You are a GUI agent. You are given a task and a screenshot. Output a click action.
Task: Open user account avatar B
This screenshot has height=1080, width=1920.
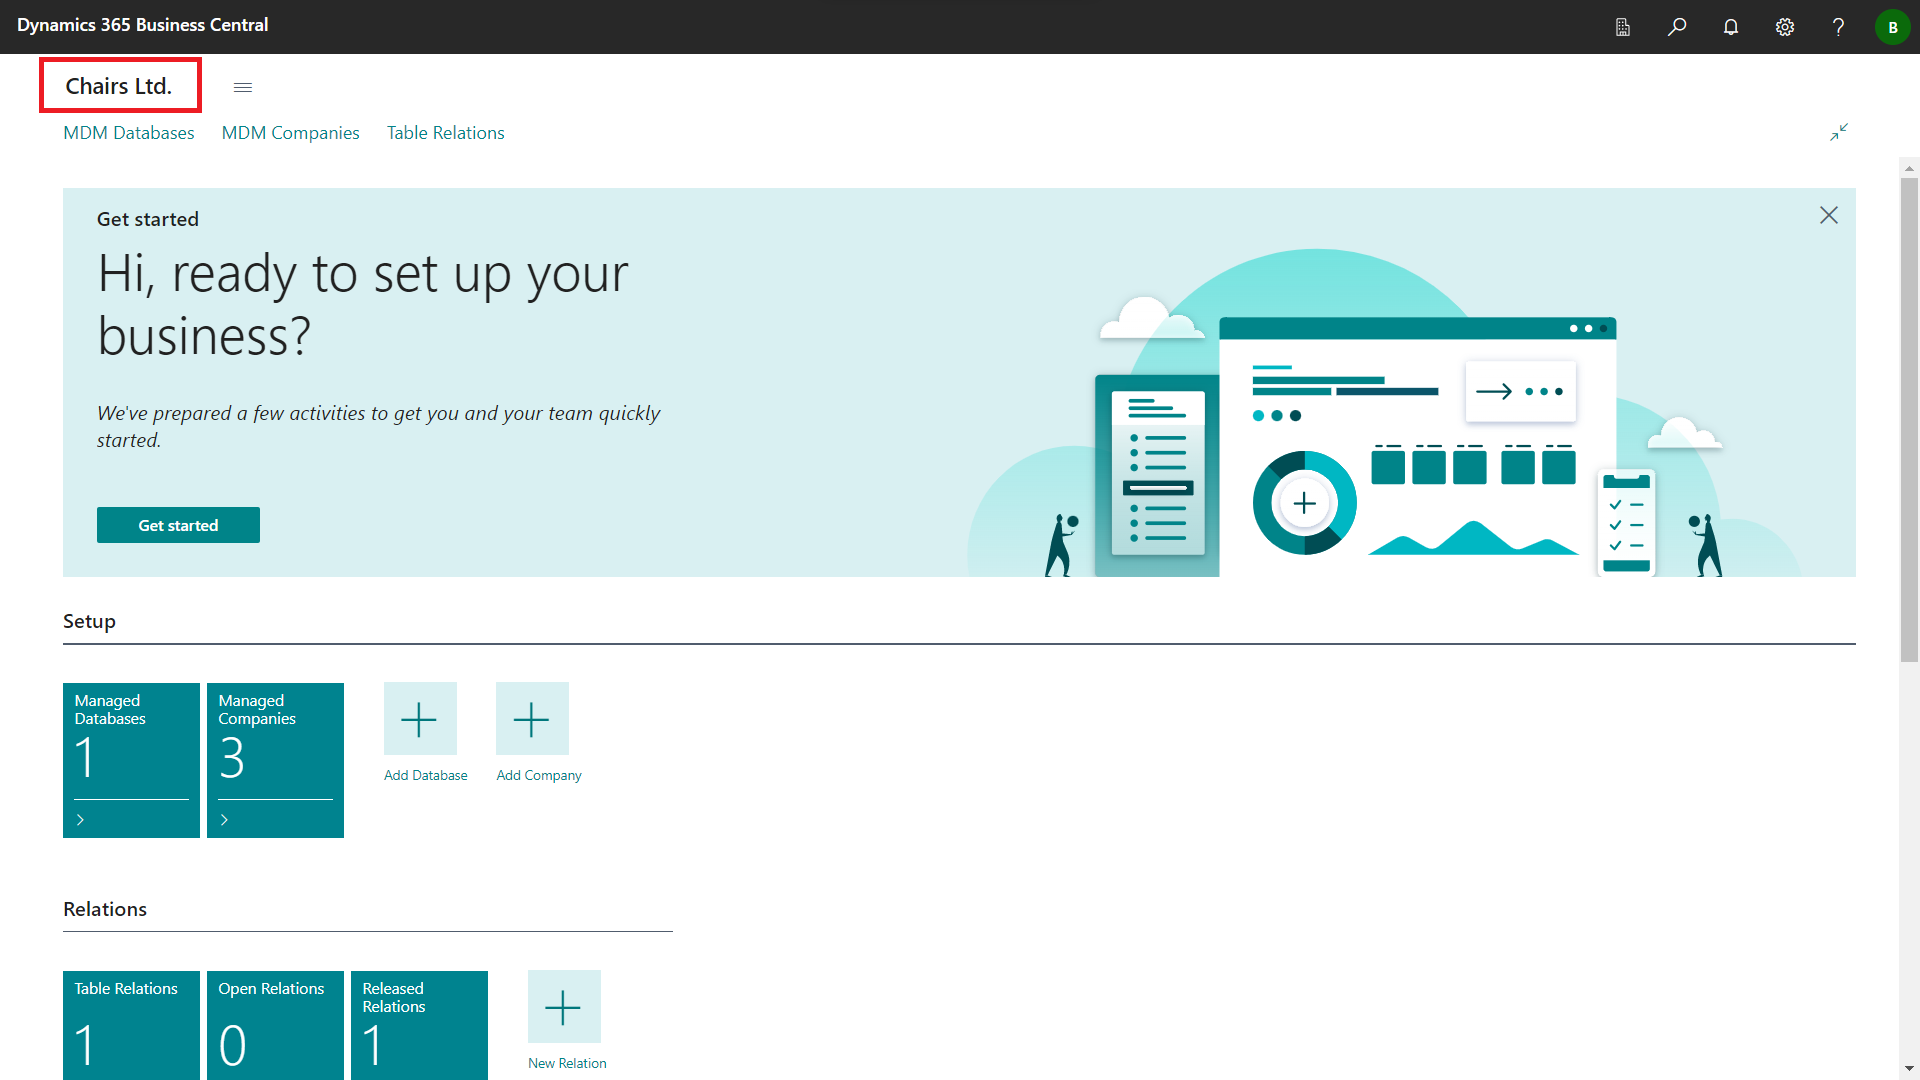(1892, 27)
